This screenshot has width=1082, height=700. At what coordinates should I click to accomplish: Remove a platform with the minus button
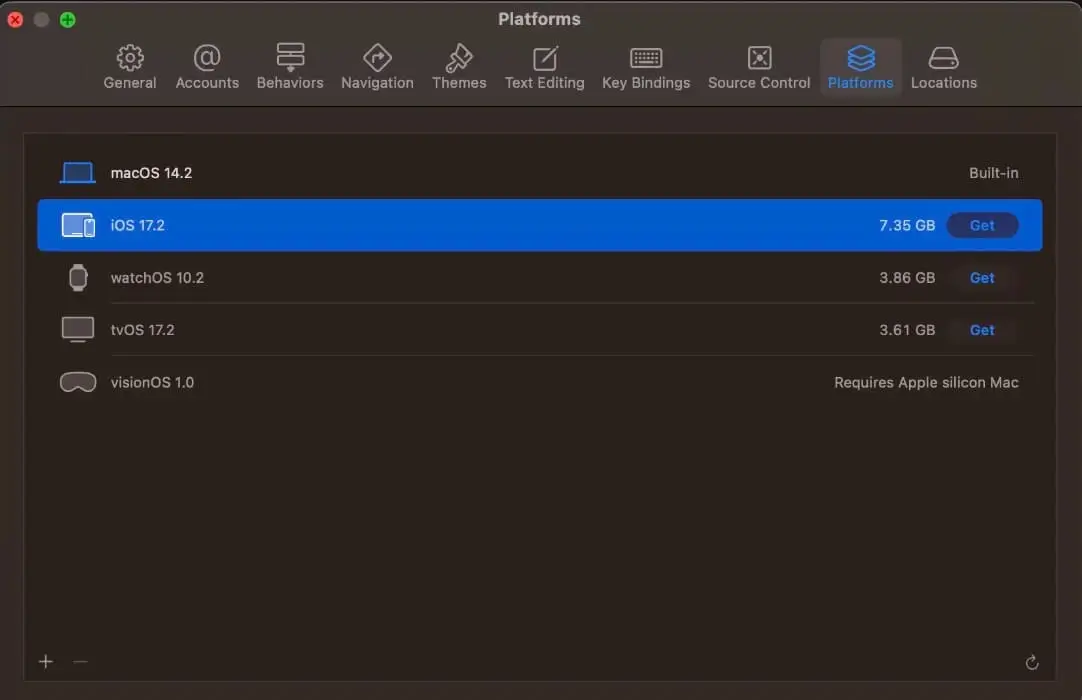coord(80,661)
